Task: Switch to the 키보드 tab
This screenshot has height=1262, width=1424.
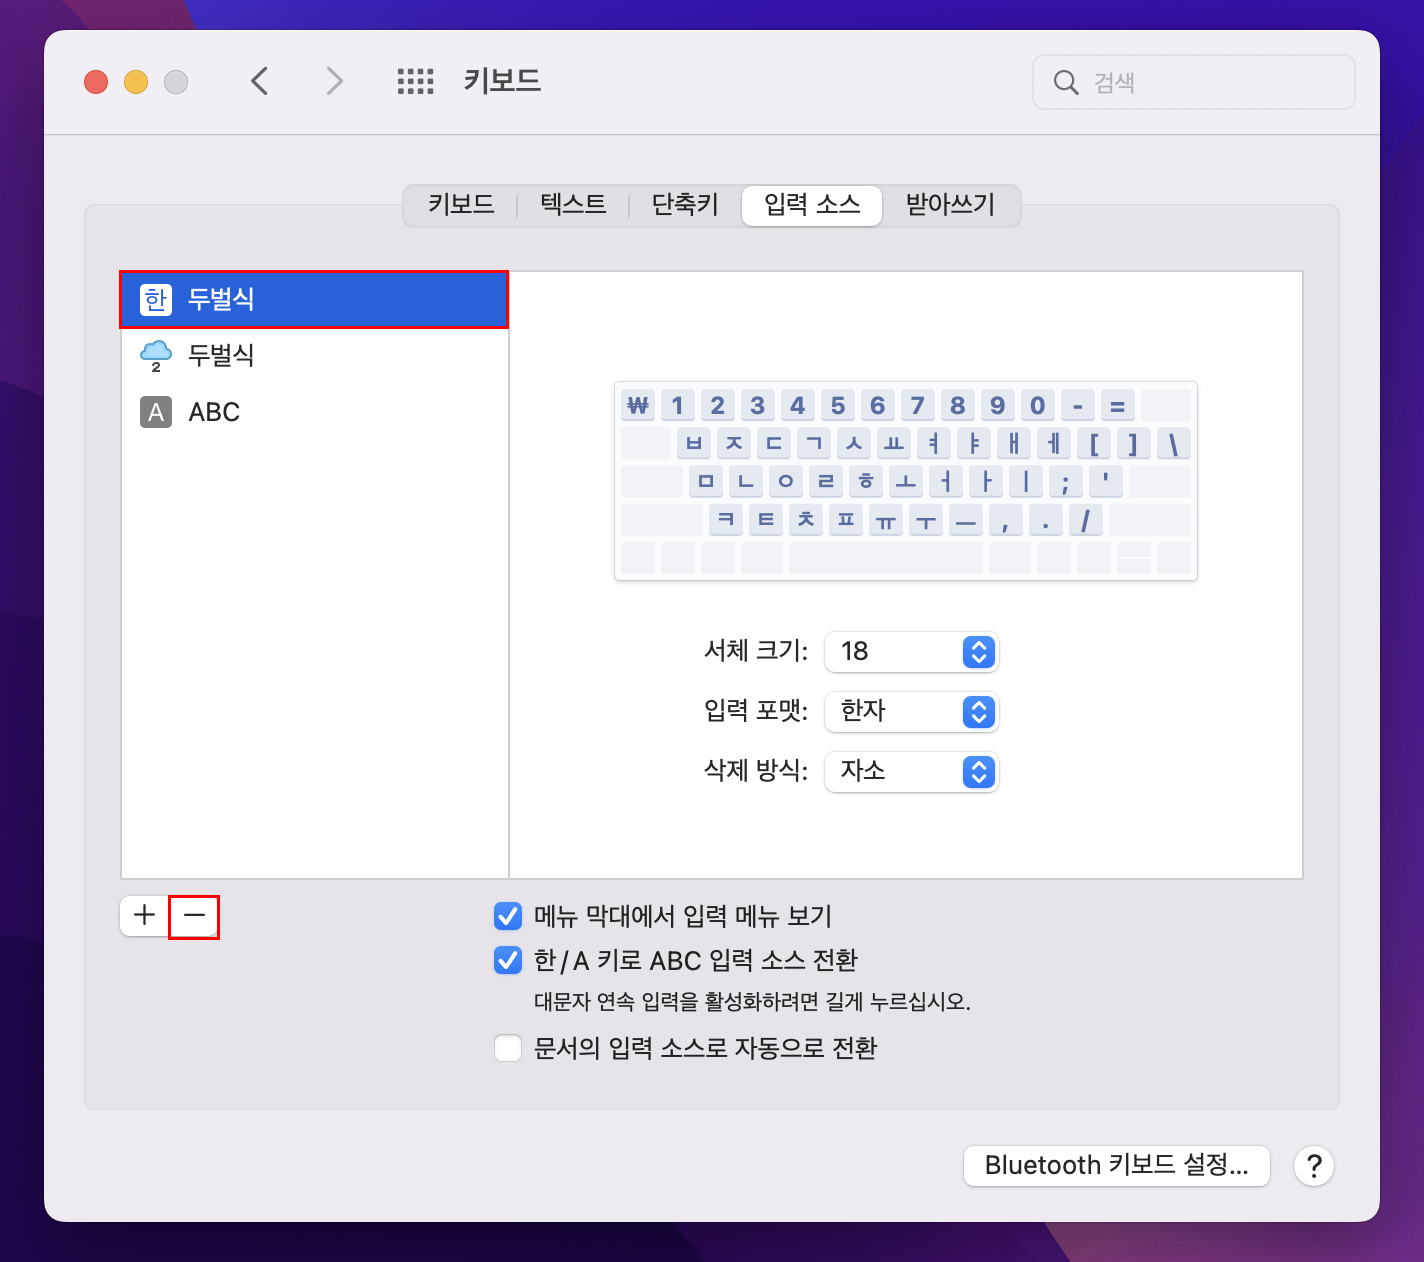Action: tap(461, 205)
